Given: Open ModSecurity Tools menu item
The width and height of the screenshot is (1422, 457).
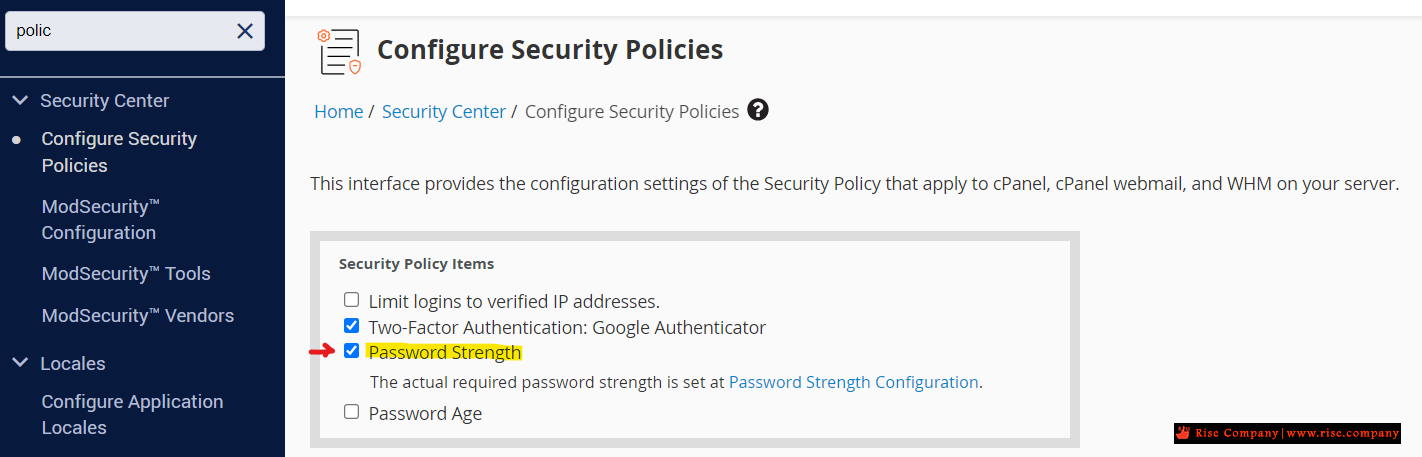Looking at the screenshot, I should tap(126, 273).
